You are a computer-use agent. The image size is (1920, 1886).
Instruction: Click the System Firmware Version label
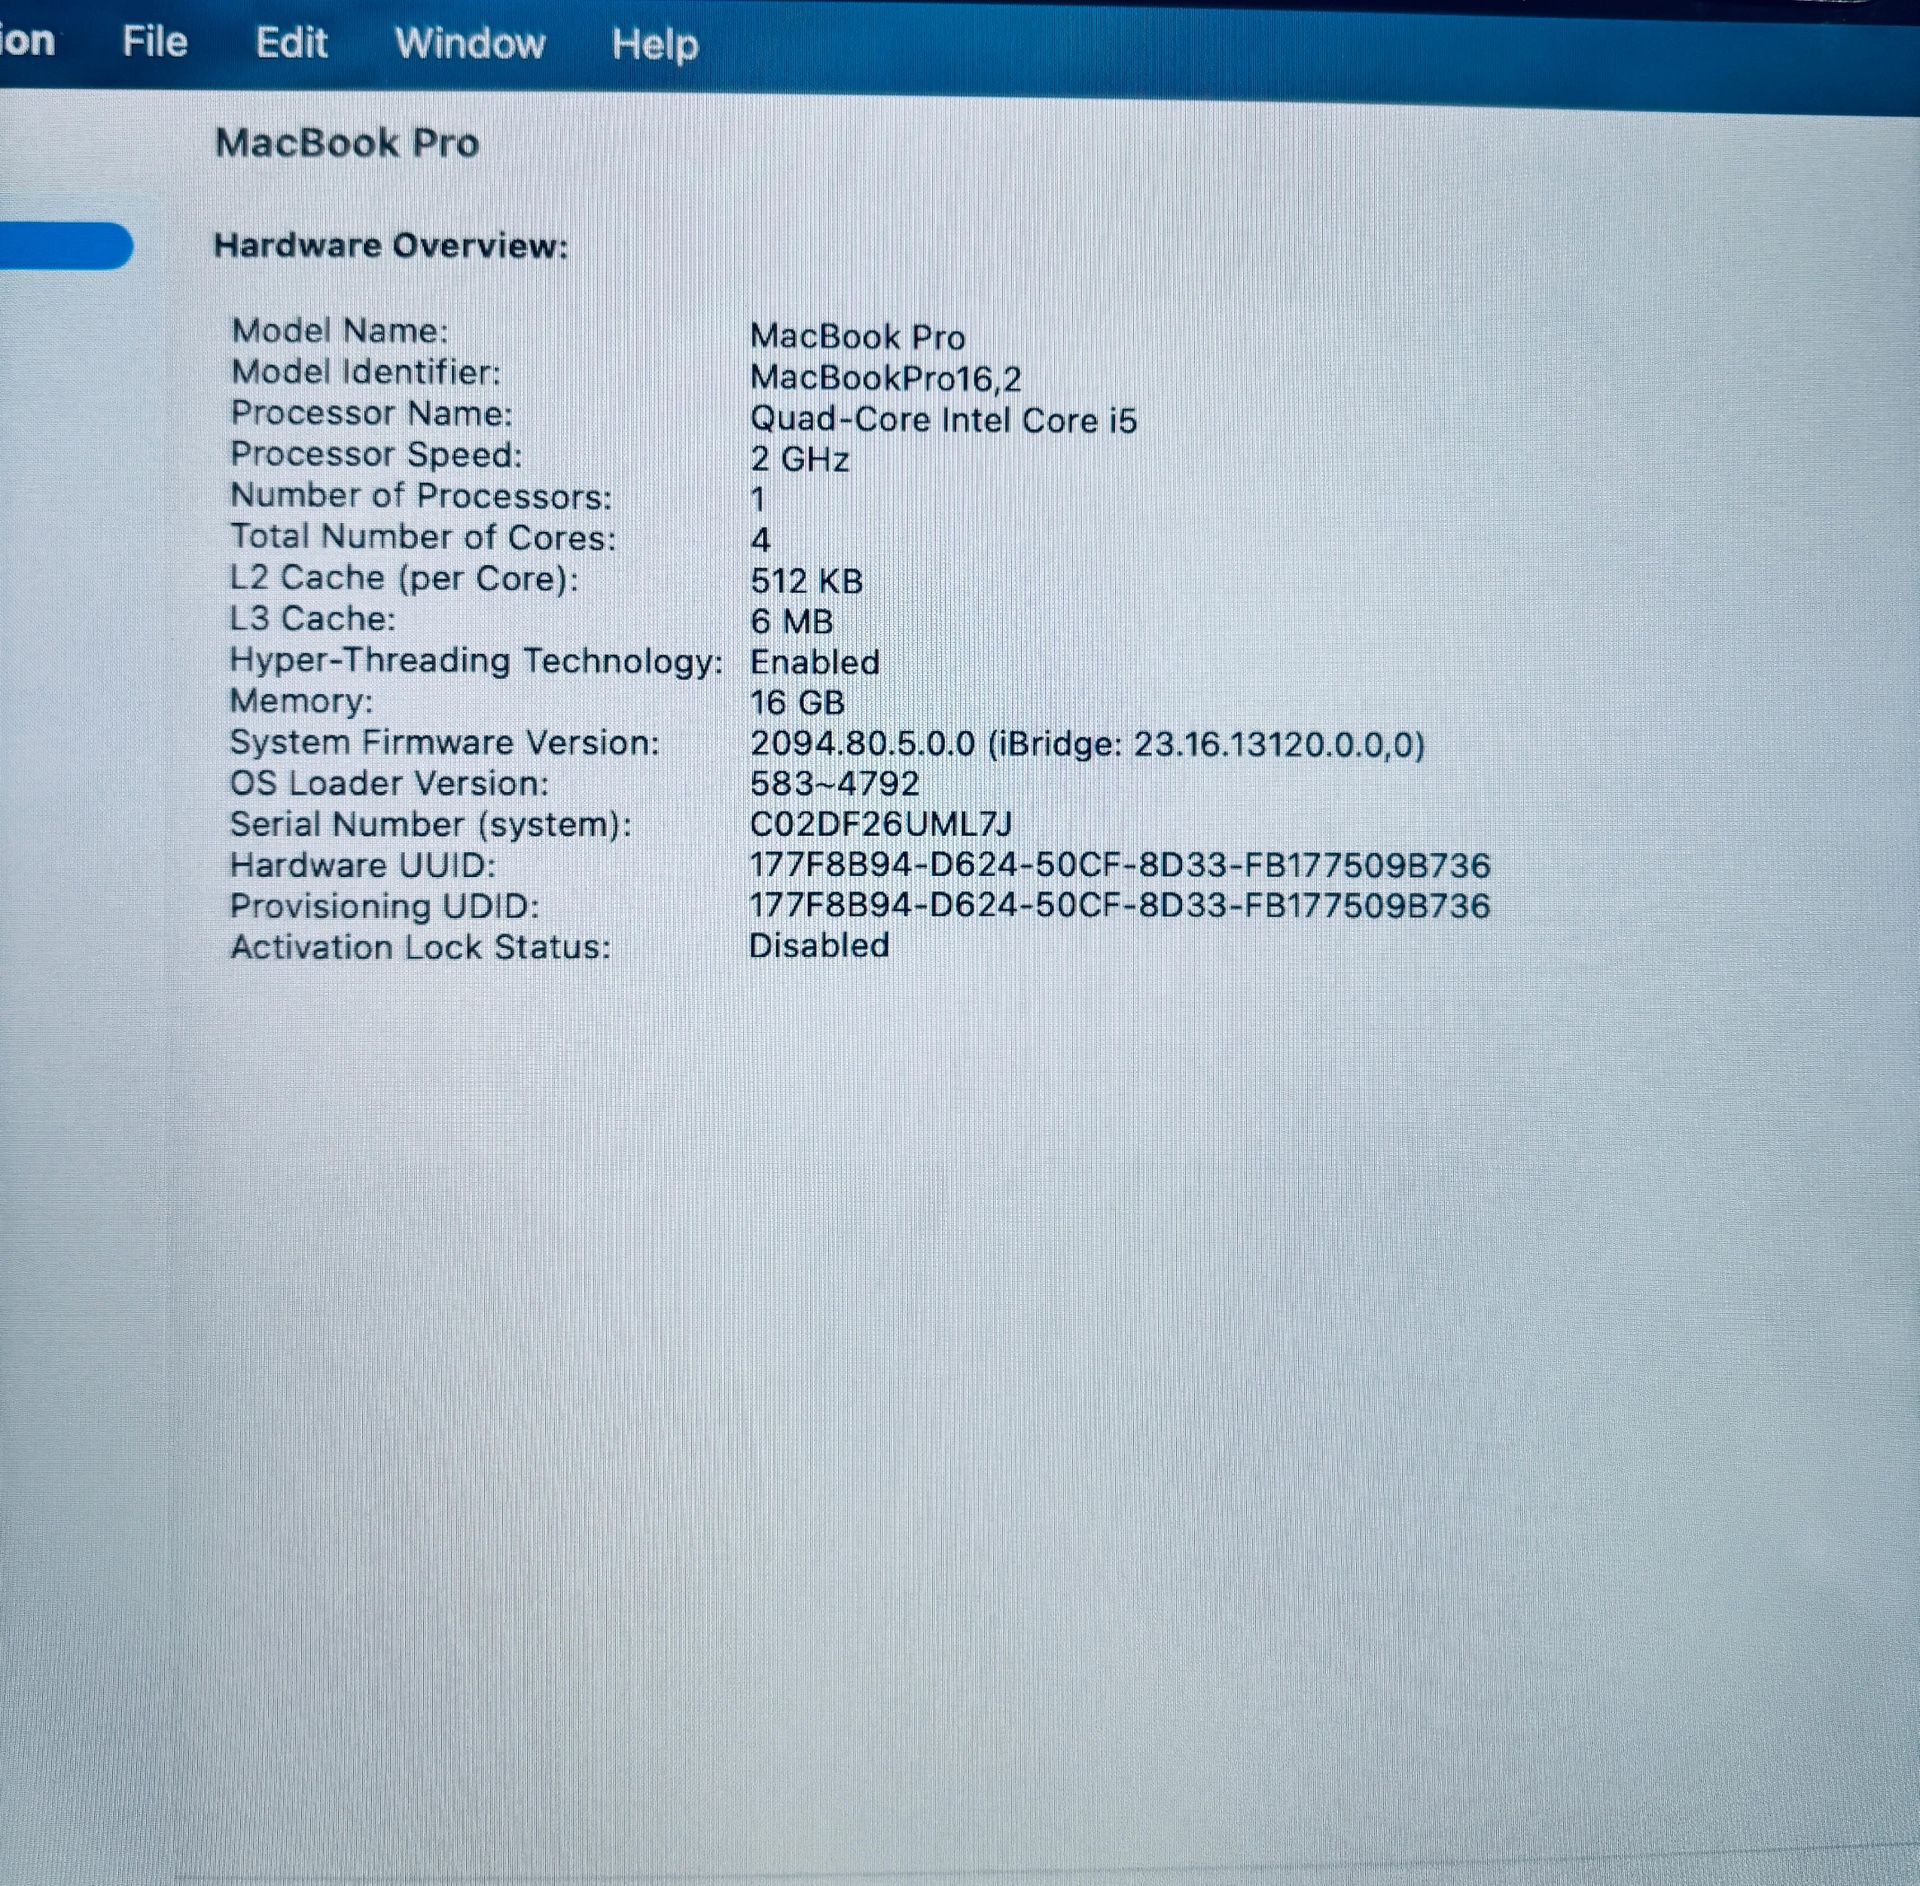pos(445,743)
